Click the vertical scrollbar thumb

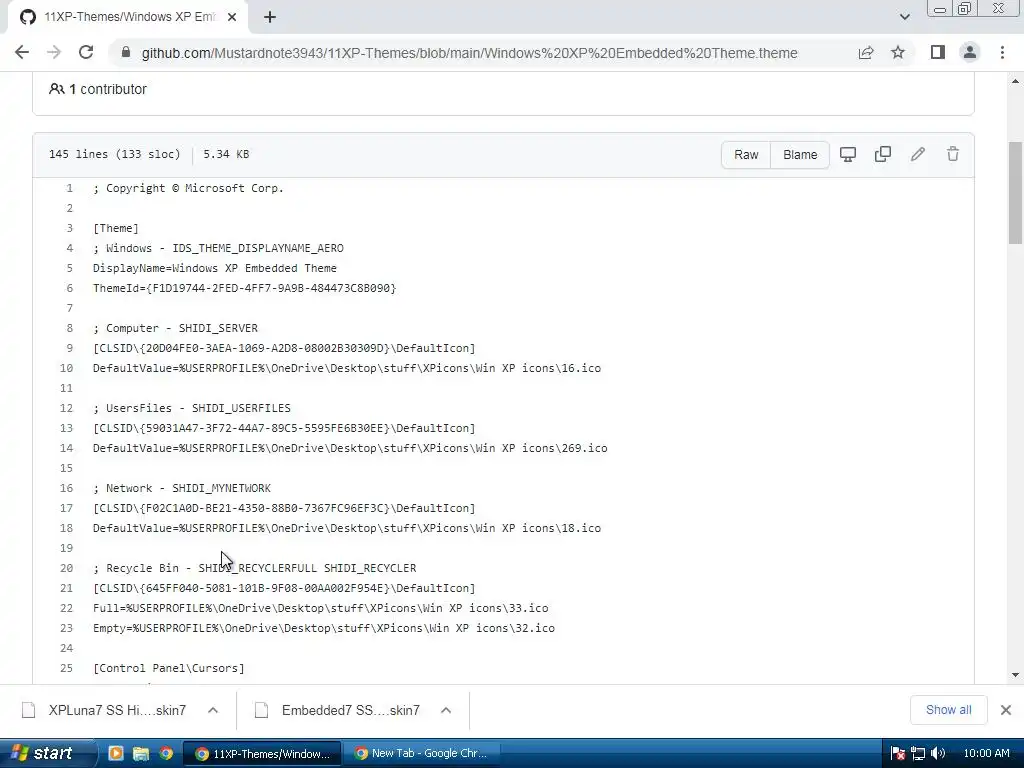1015,193
